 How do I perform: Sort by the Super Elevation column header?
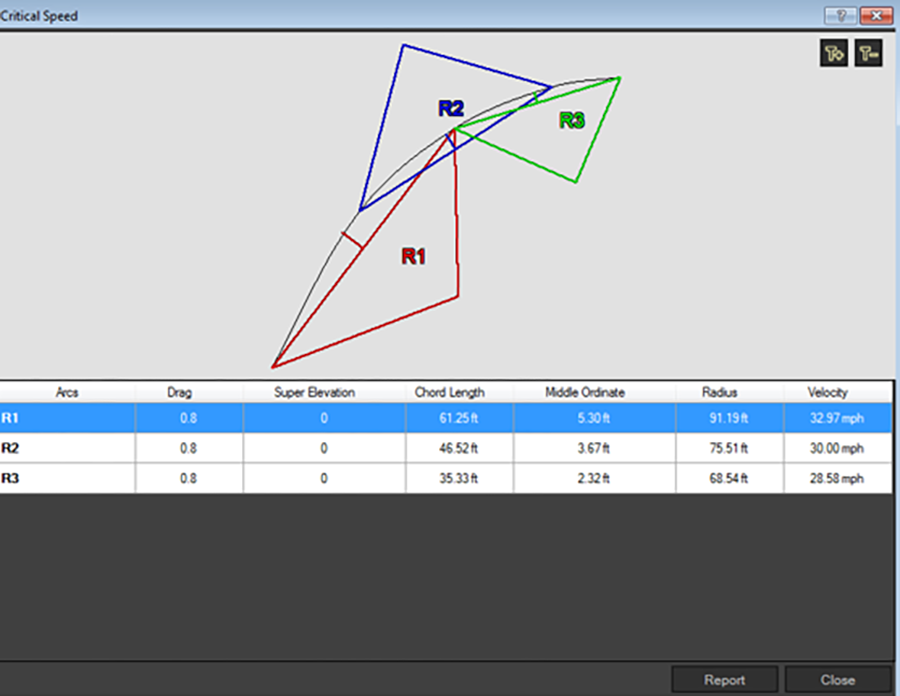[323, 392]
